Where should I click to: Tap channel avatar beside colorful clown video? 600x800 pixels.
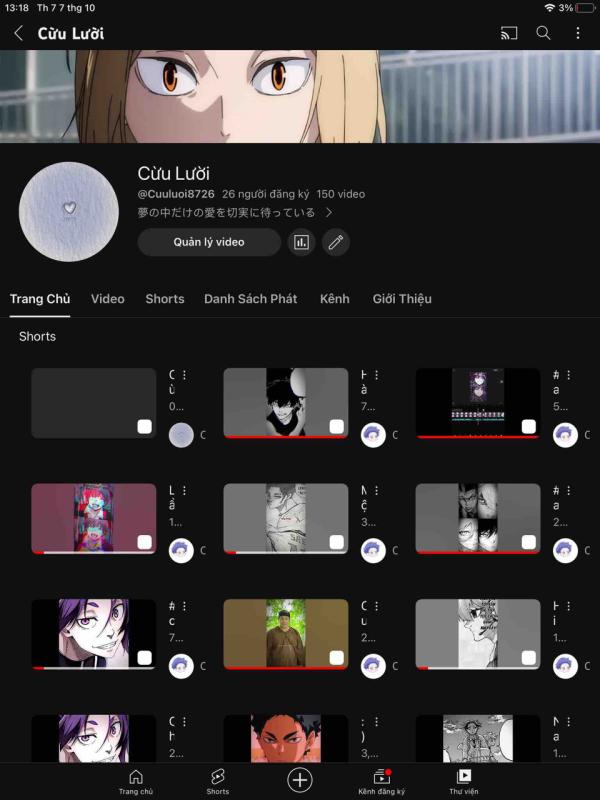181,551
